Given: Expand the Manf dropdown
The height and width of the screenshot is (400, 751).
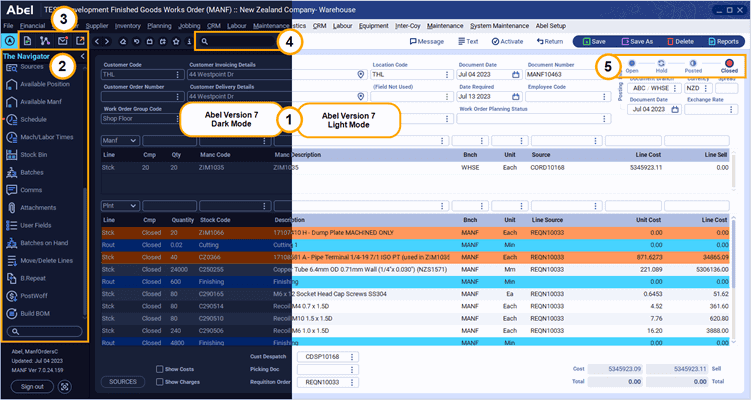Looking at the screenshot, I should (x=135, y=141).
